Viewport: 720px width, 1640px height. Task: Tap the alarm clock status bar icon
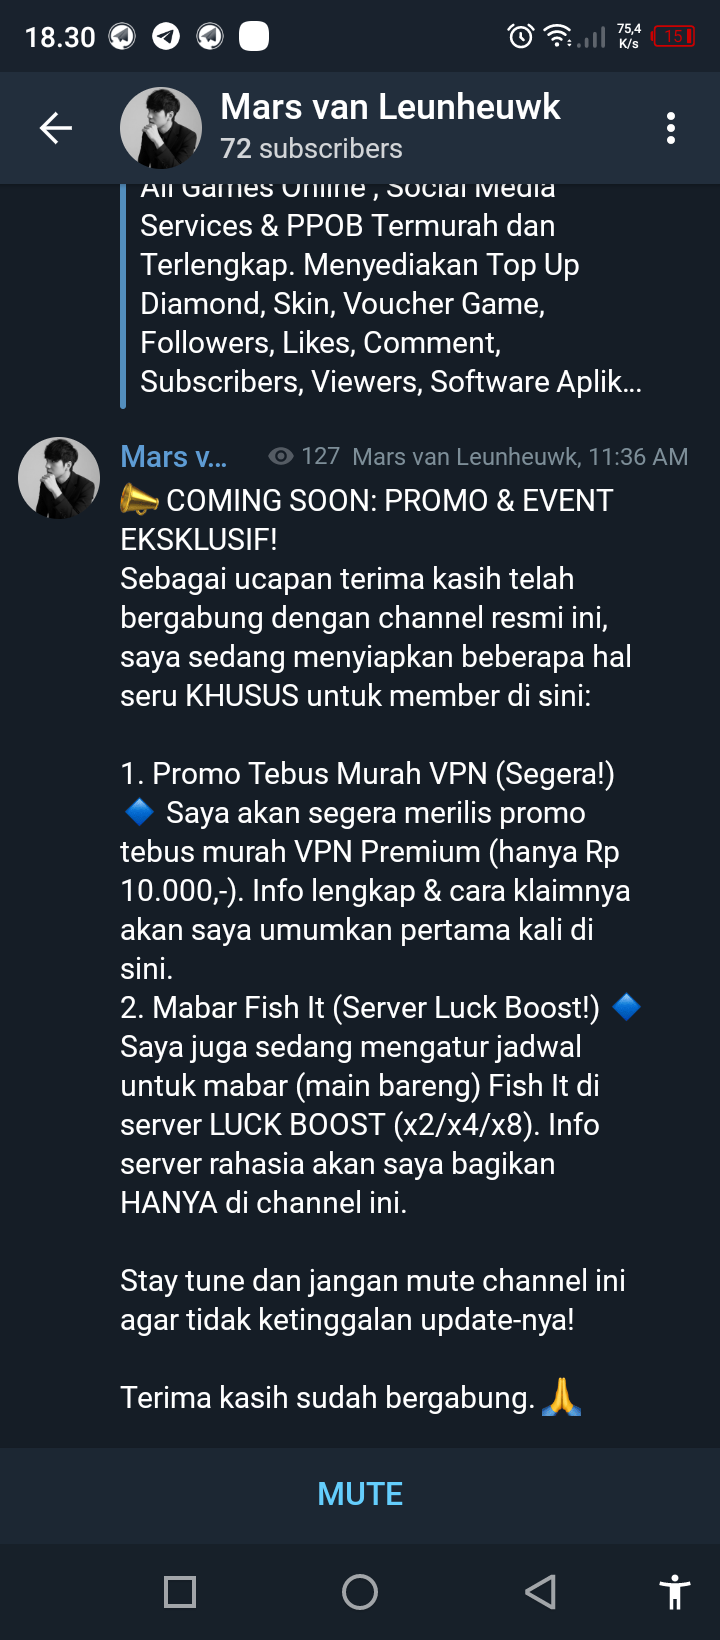[x=521, y=37]
